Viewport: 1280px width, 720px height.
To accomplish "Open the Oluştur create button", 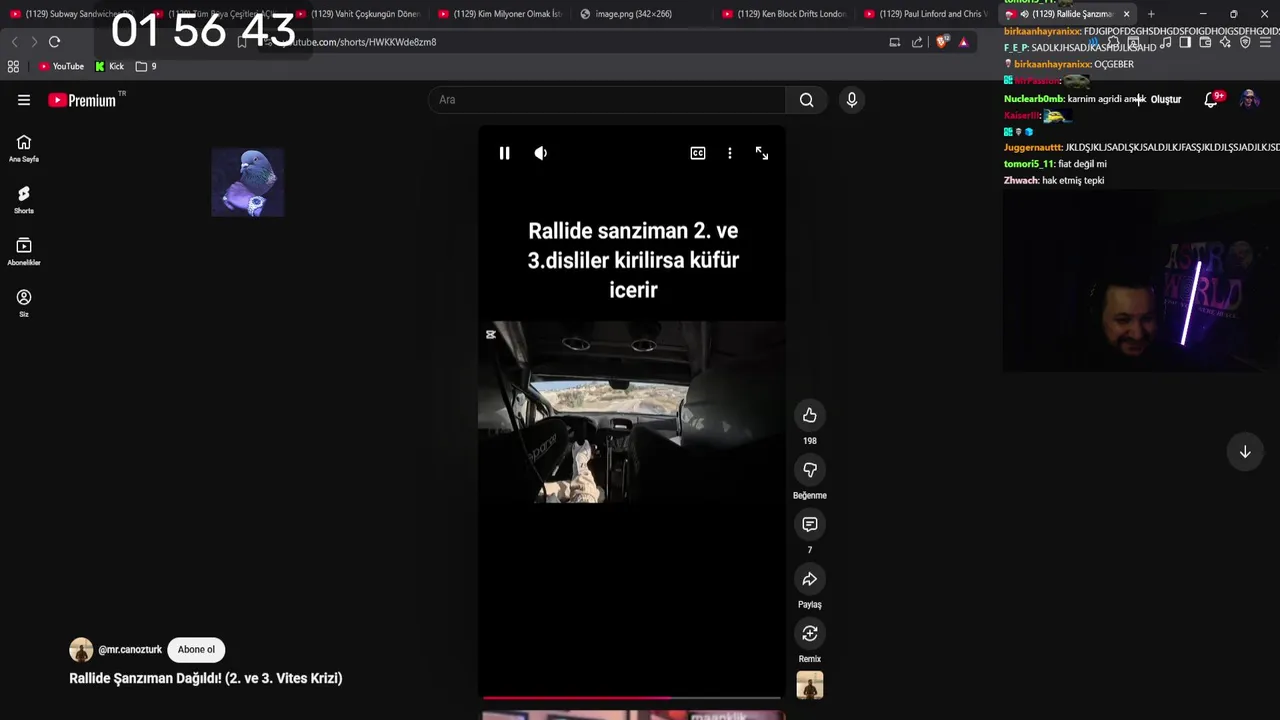I will (1158, 99).
